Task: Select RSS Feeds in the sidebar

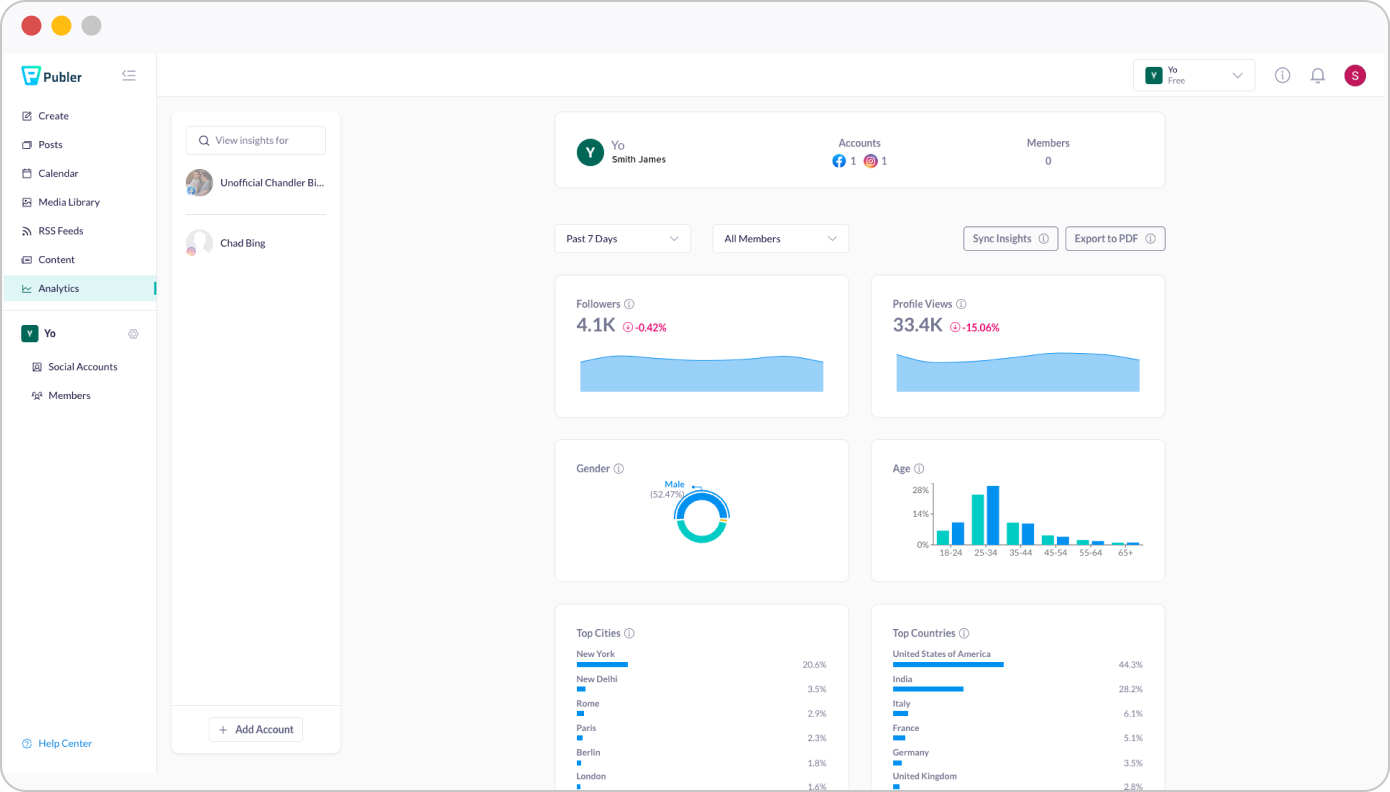Action: [62, 230]
